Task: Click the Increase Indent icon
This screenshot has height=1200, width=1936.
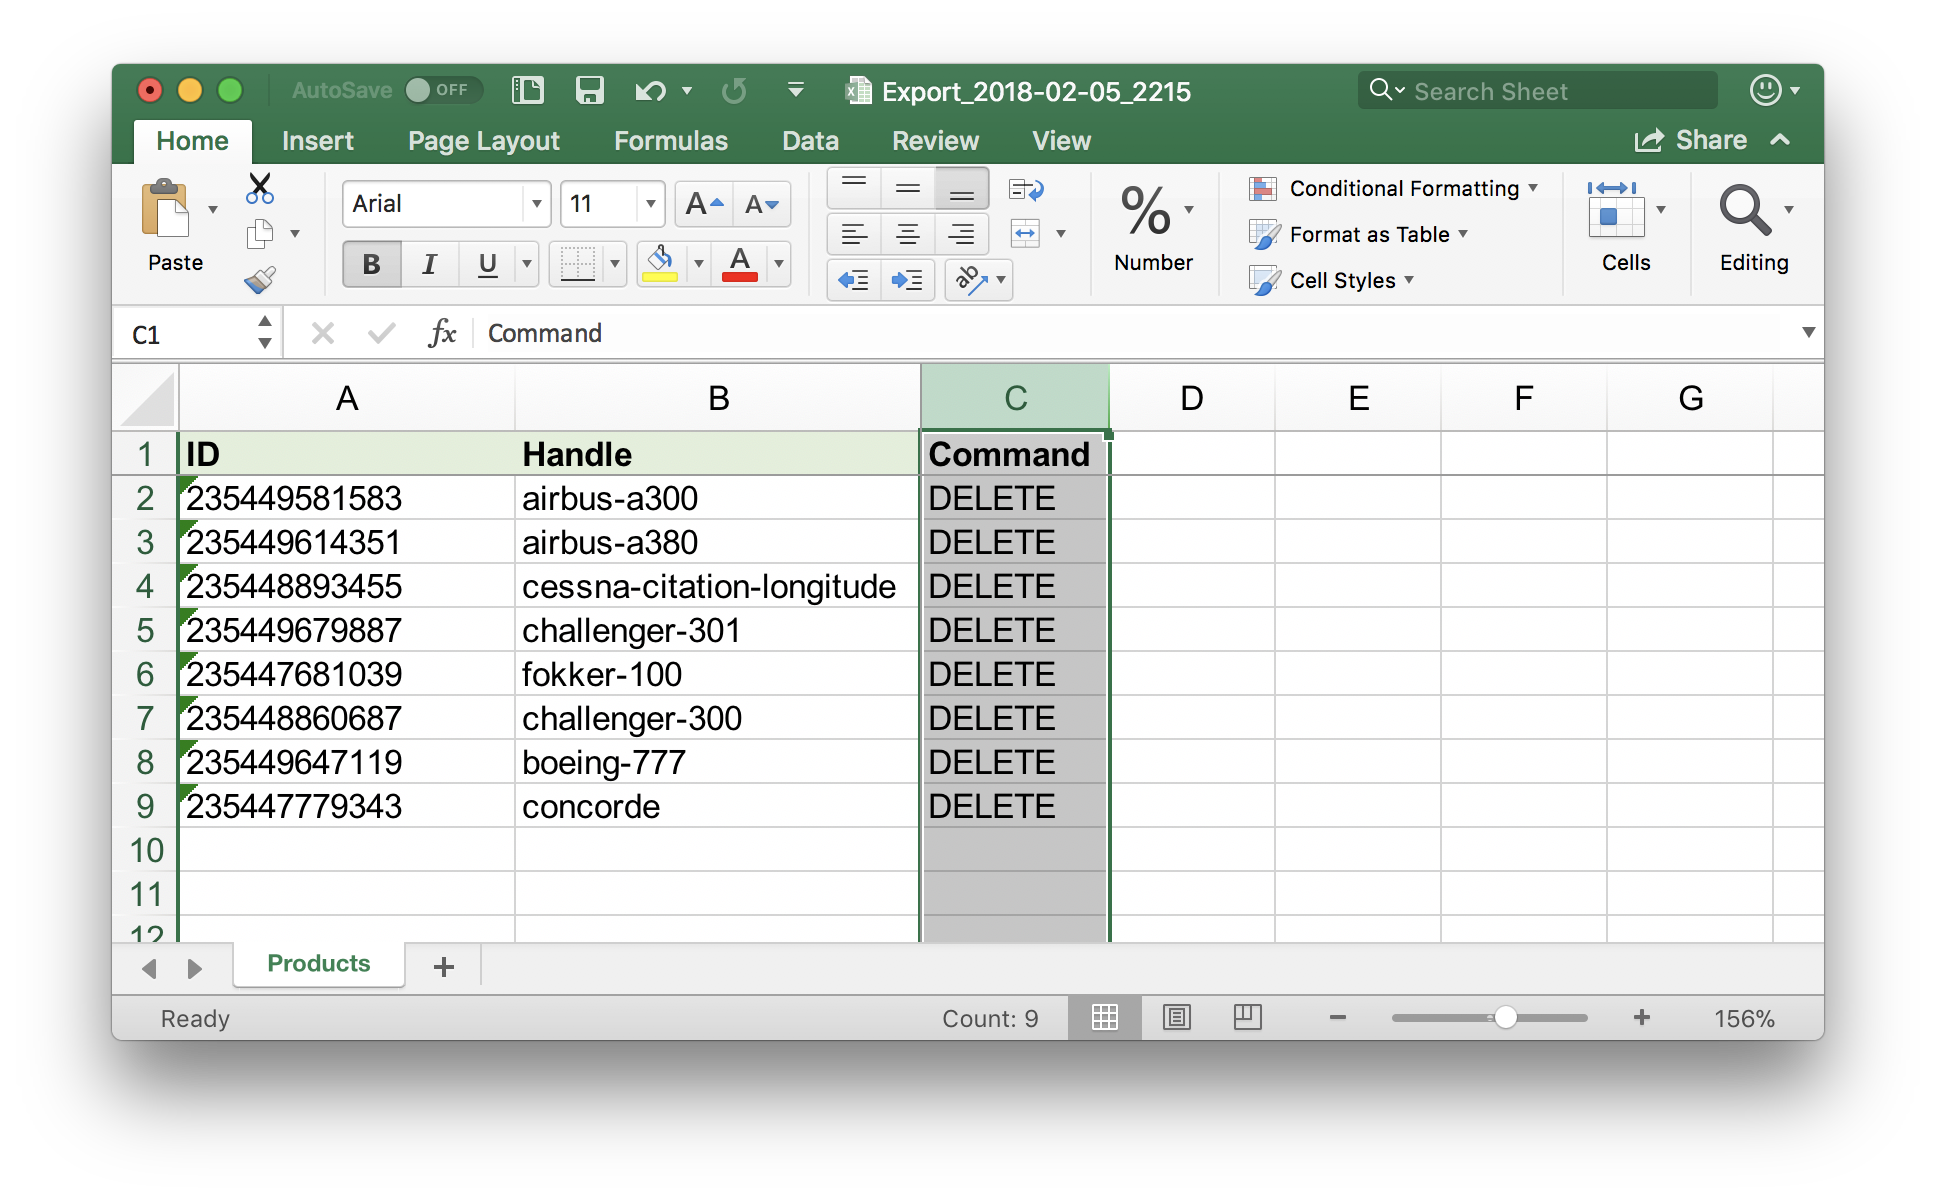Action: coord(907,280)
